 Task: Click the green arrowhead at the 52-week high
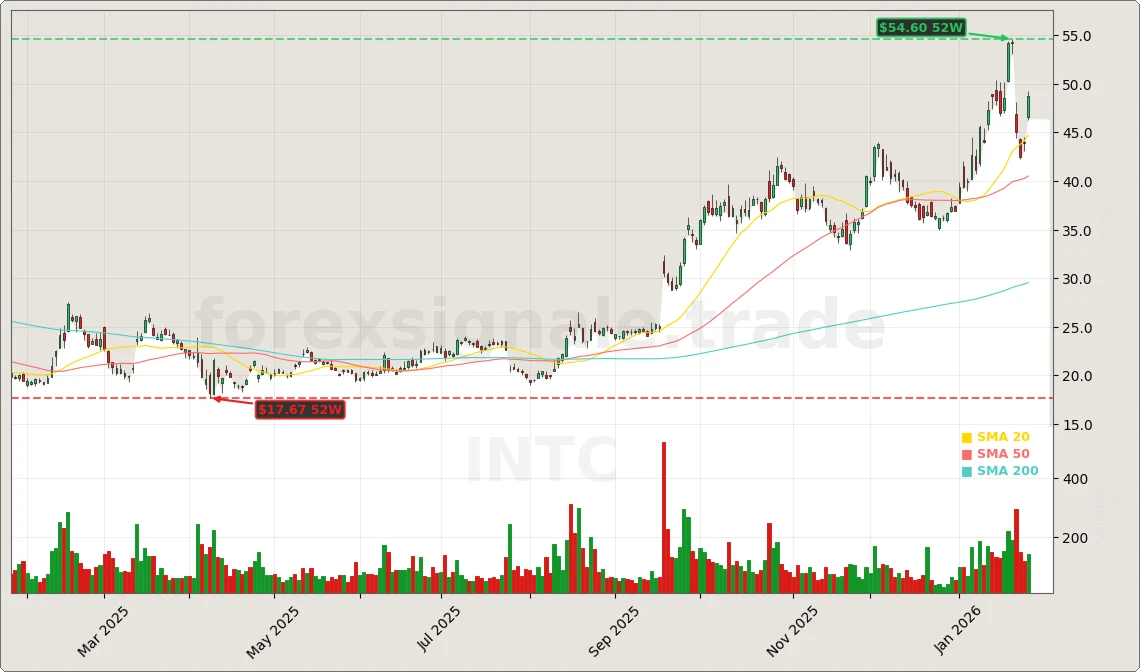click(x=1006, y=39)
